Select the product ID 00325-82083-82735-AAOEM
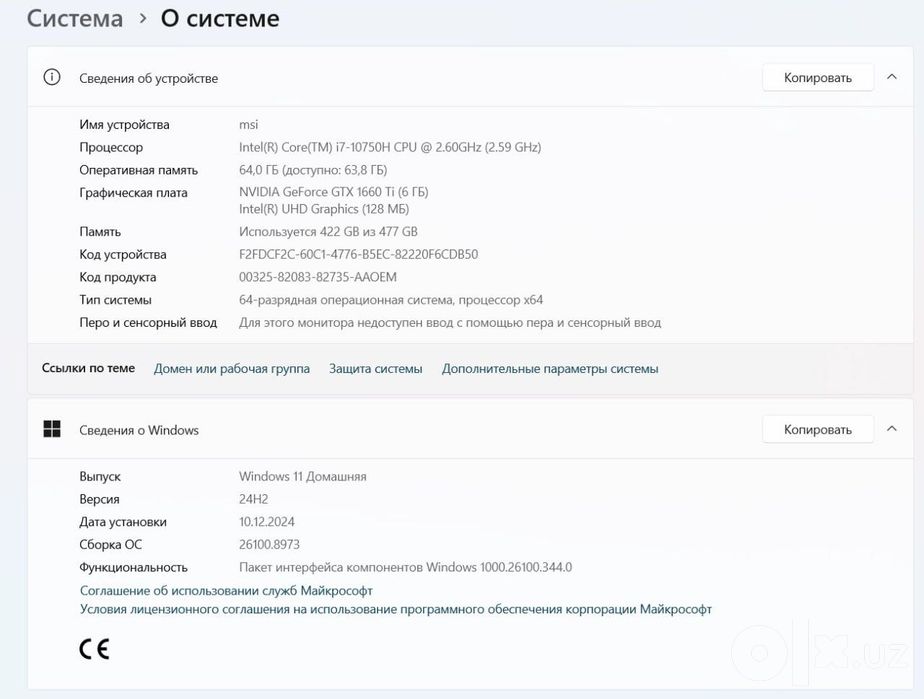 point(318,277)
